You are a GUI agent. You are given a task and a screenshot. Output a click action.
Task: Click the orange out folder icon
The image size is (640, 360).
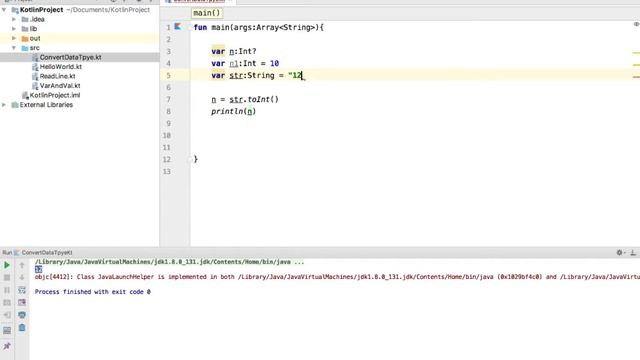click(x=25, y=38)
